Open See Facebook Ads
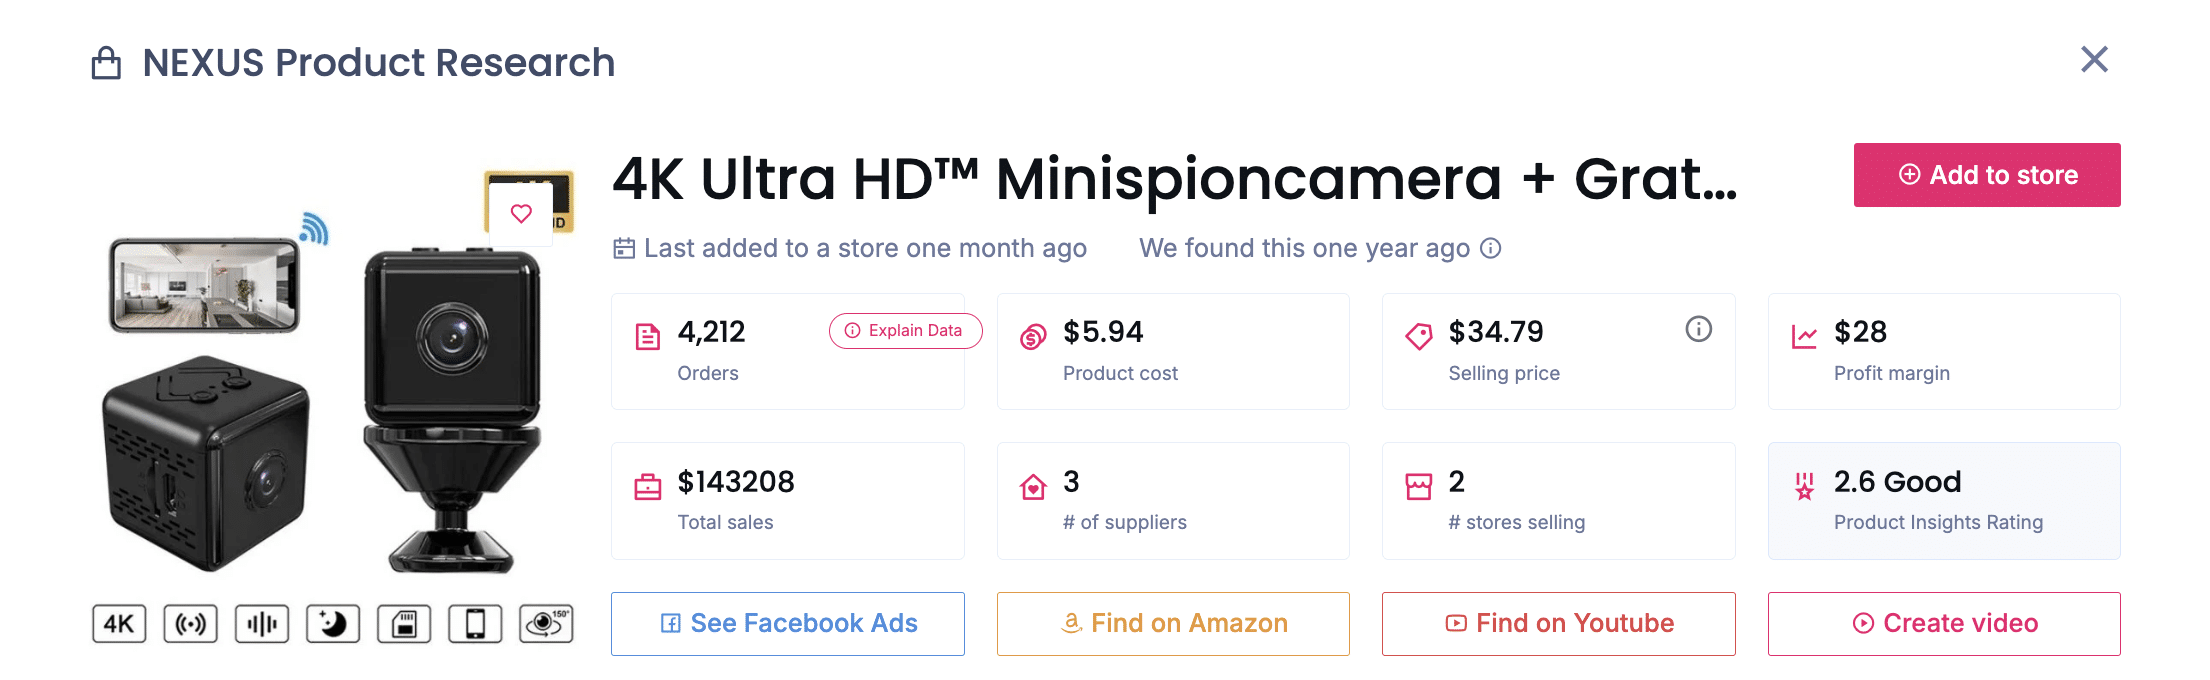Screen dimensions: 2210x680 pos(788,624)
